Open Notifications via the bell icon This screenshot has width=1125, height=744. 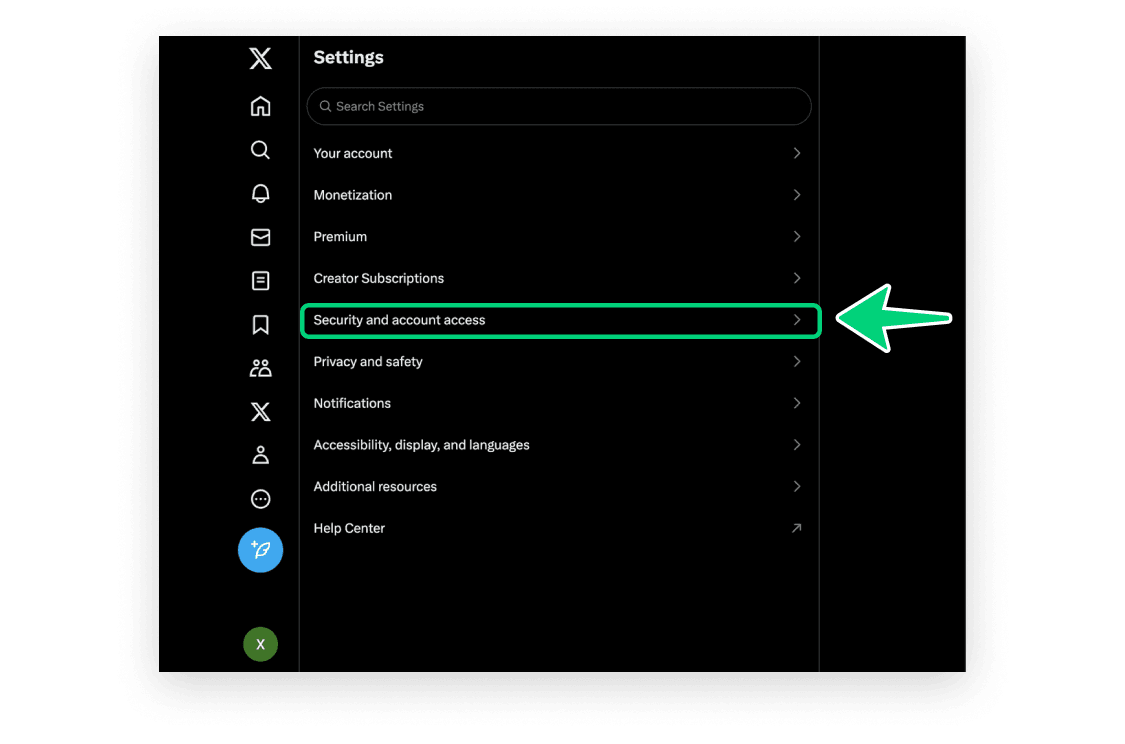click(x=260, y=193)
